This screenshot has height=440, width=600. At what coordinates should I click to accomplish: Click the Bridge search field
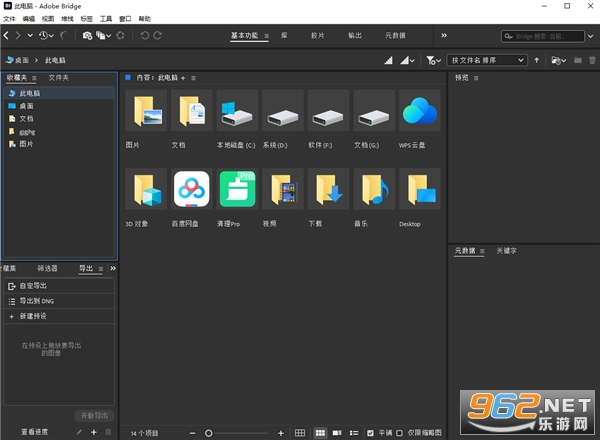point(543,36)
